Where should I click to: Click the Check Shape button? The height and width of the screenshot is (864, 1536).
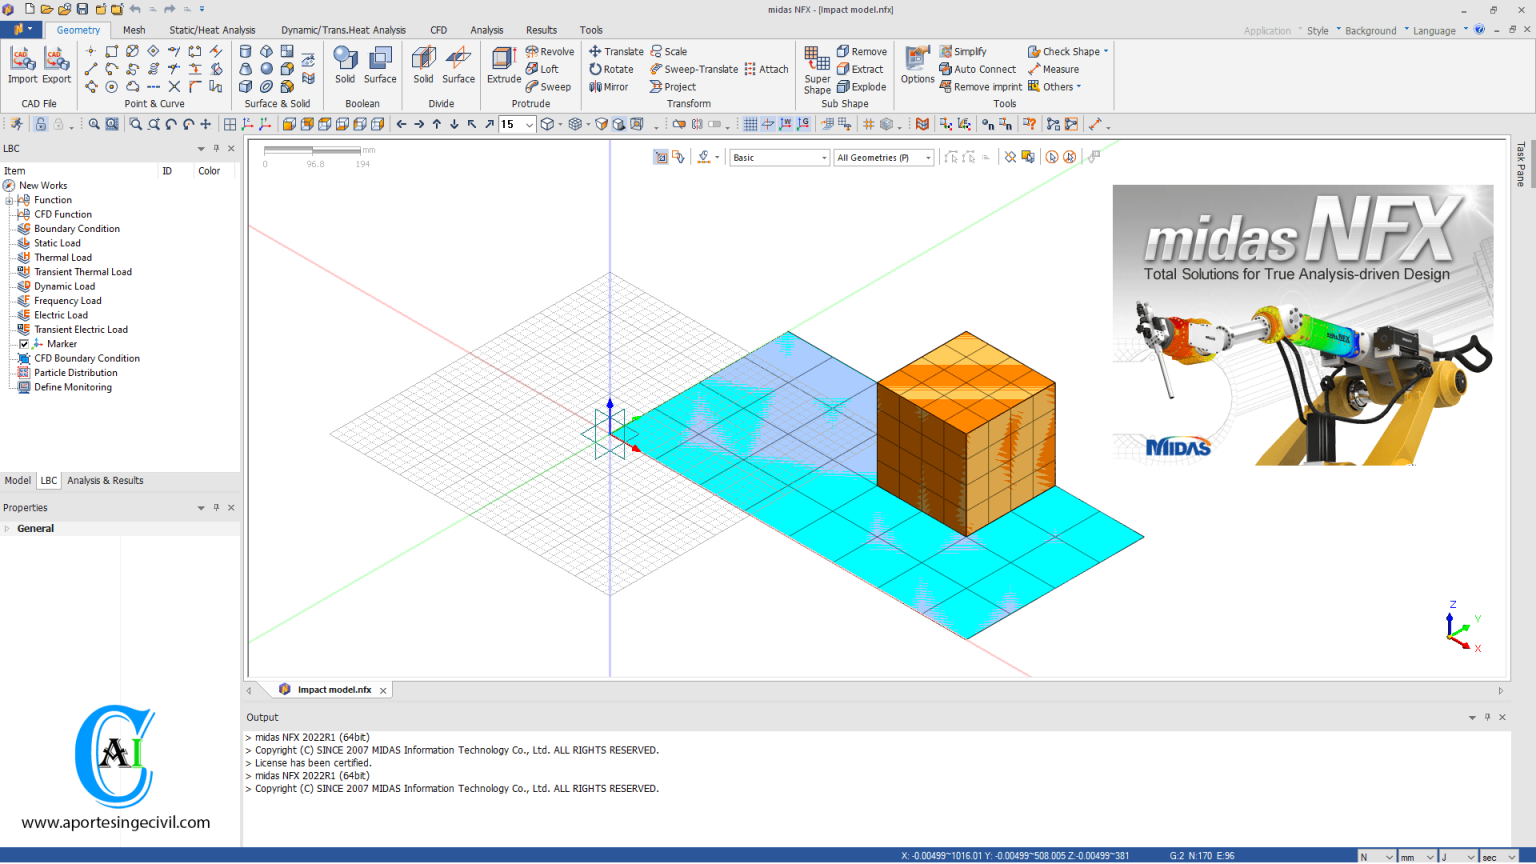[x=1069, y=52]
